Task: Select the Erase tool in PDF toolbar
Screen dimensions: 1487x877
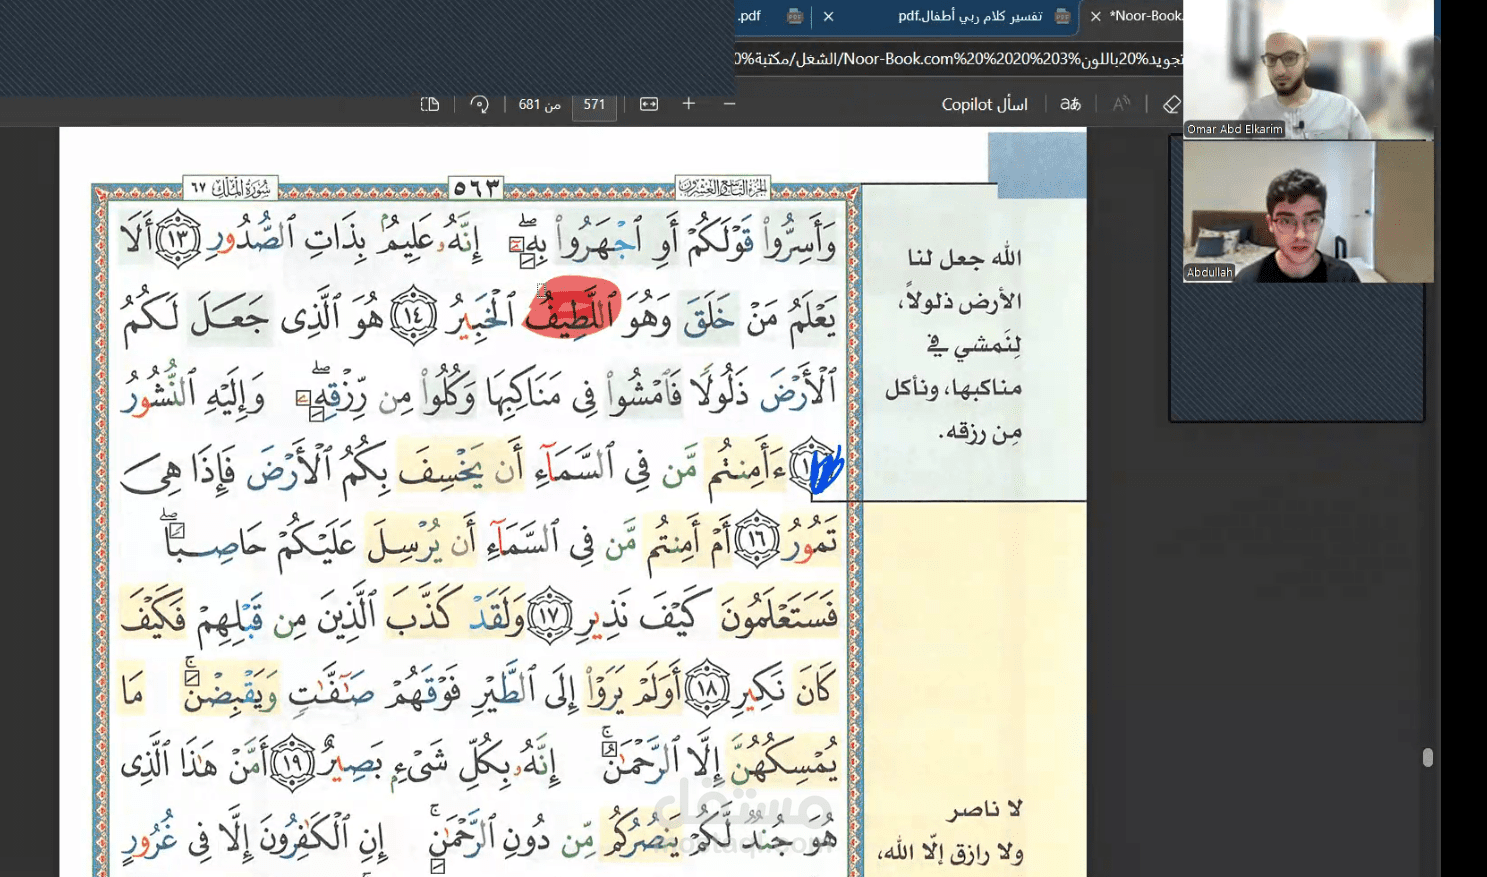Action: click(x=1171, y=104)
